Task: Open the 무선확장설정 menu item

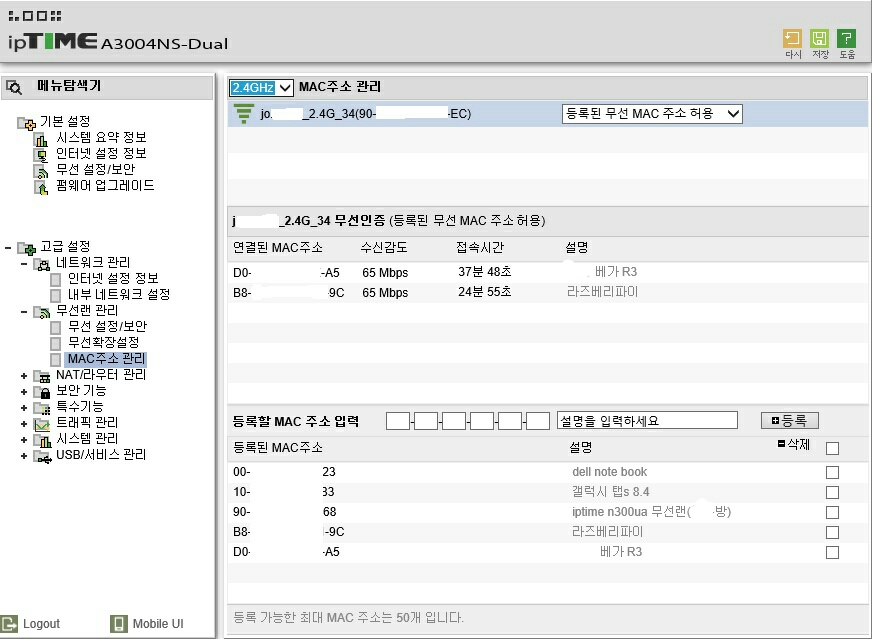Action: coord(103,343)
